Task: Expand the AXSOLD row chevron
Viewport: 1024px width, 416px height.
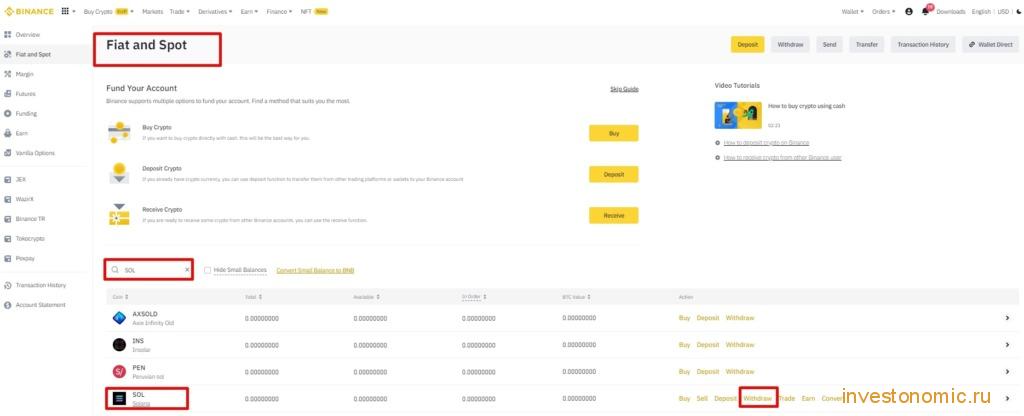Action: click(1008, 318)
